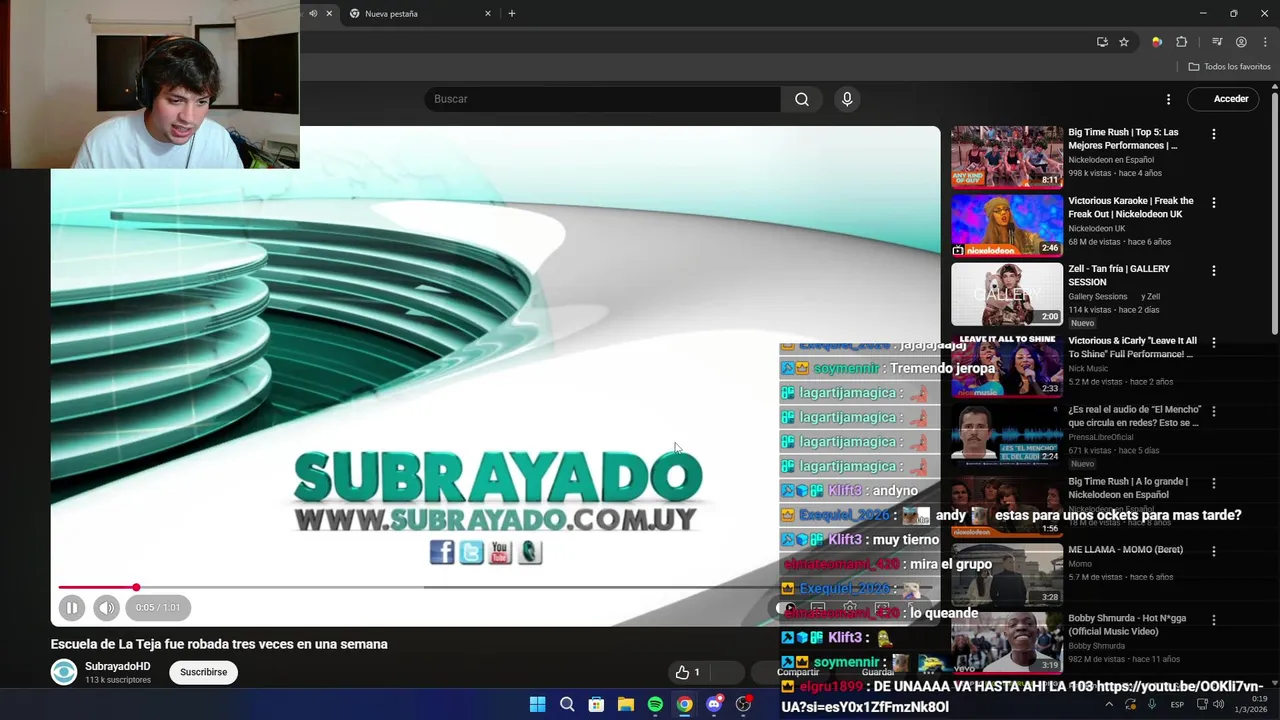Open Chrome's three-dot main menu

point(1266,42)
